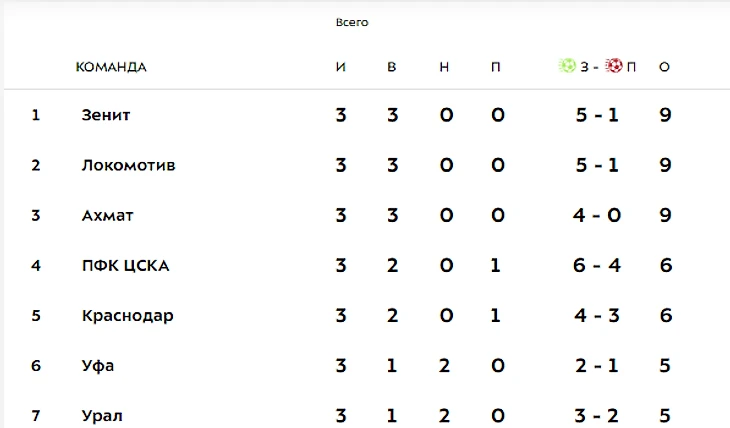The height and width of the screenshot is (428, 730).
Task: Click the КОМАНДА column header
Action: pos(111,67)
